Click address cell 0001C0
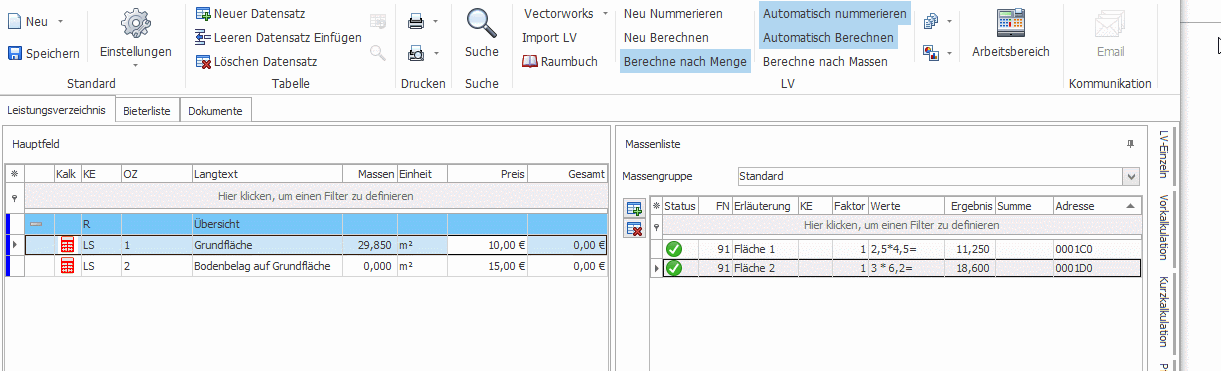The width and height of the screenshot is (1221, 371). [x=1096, y=248]
